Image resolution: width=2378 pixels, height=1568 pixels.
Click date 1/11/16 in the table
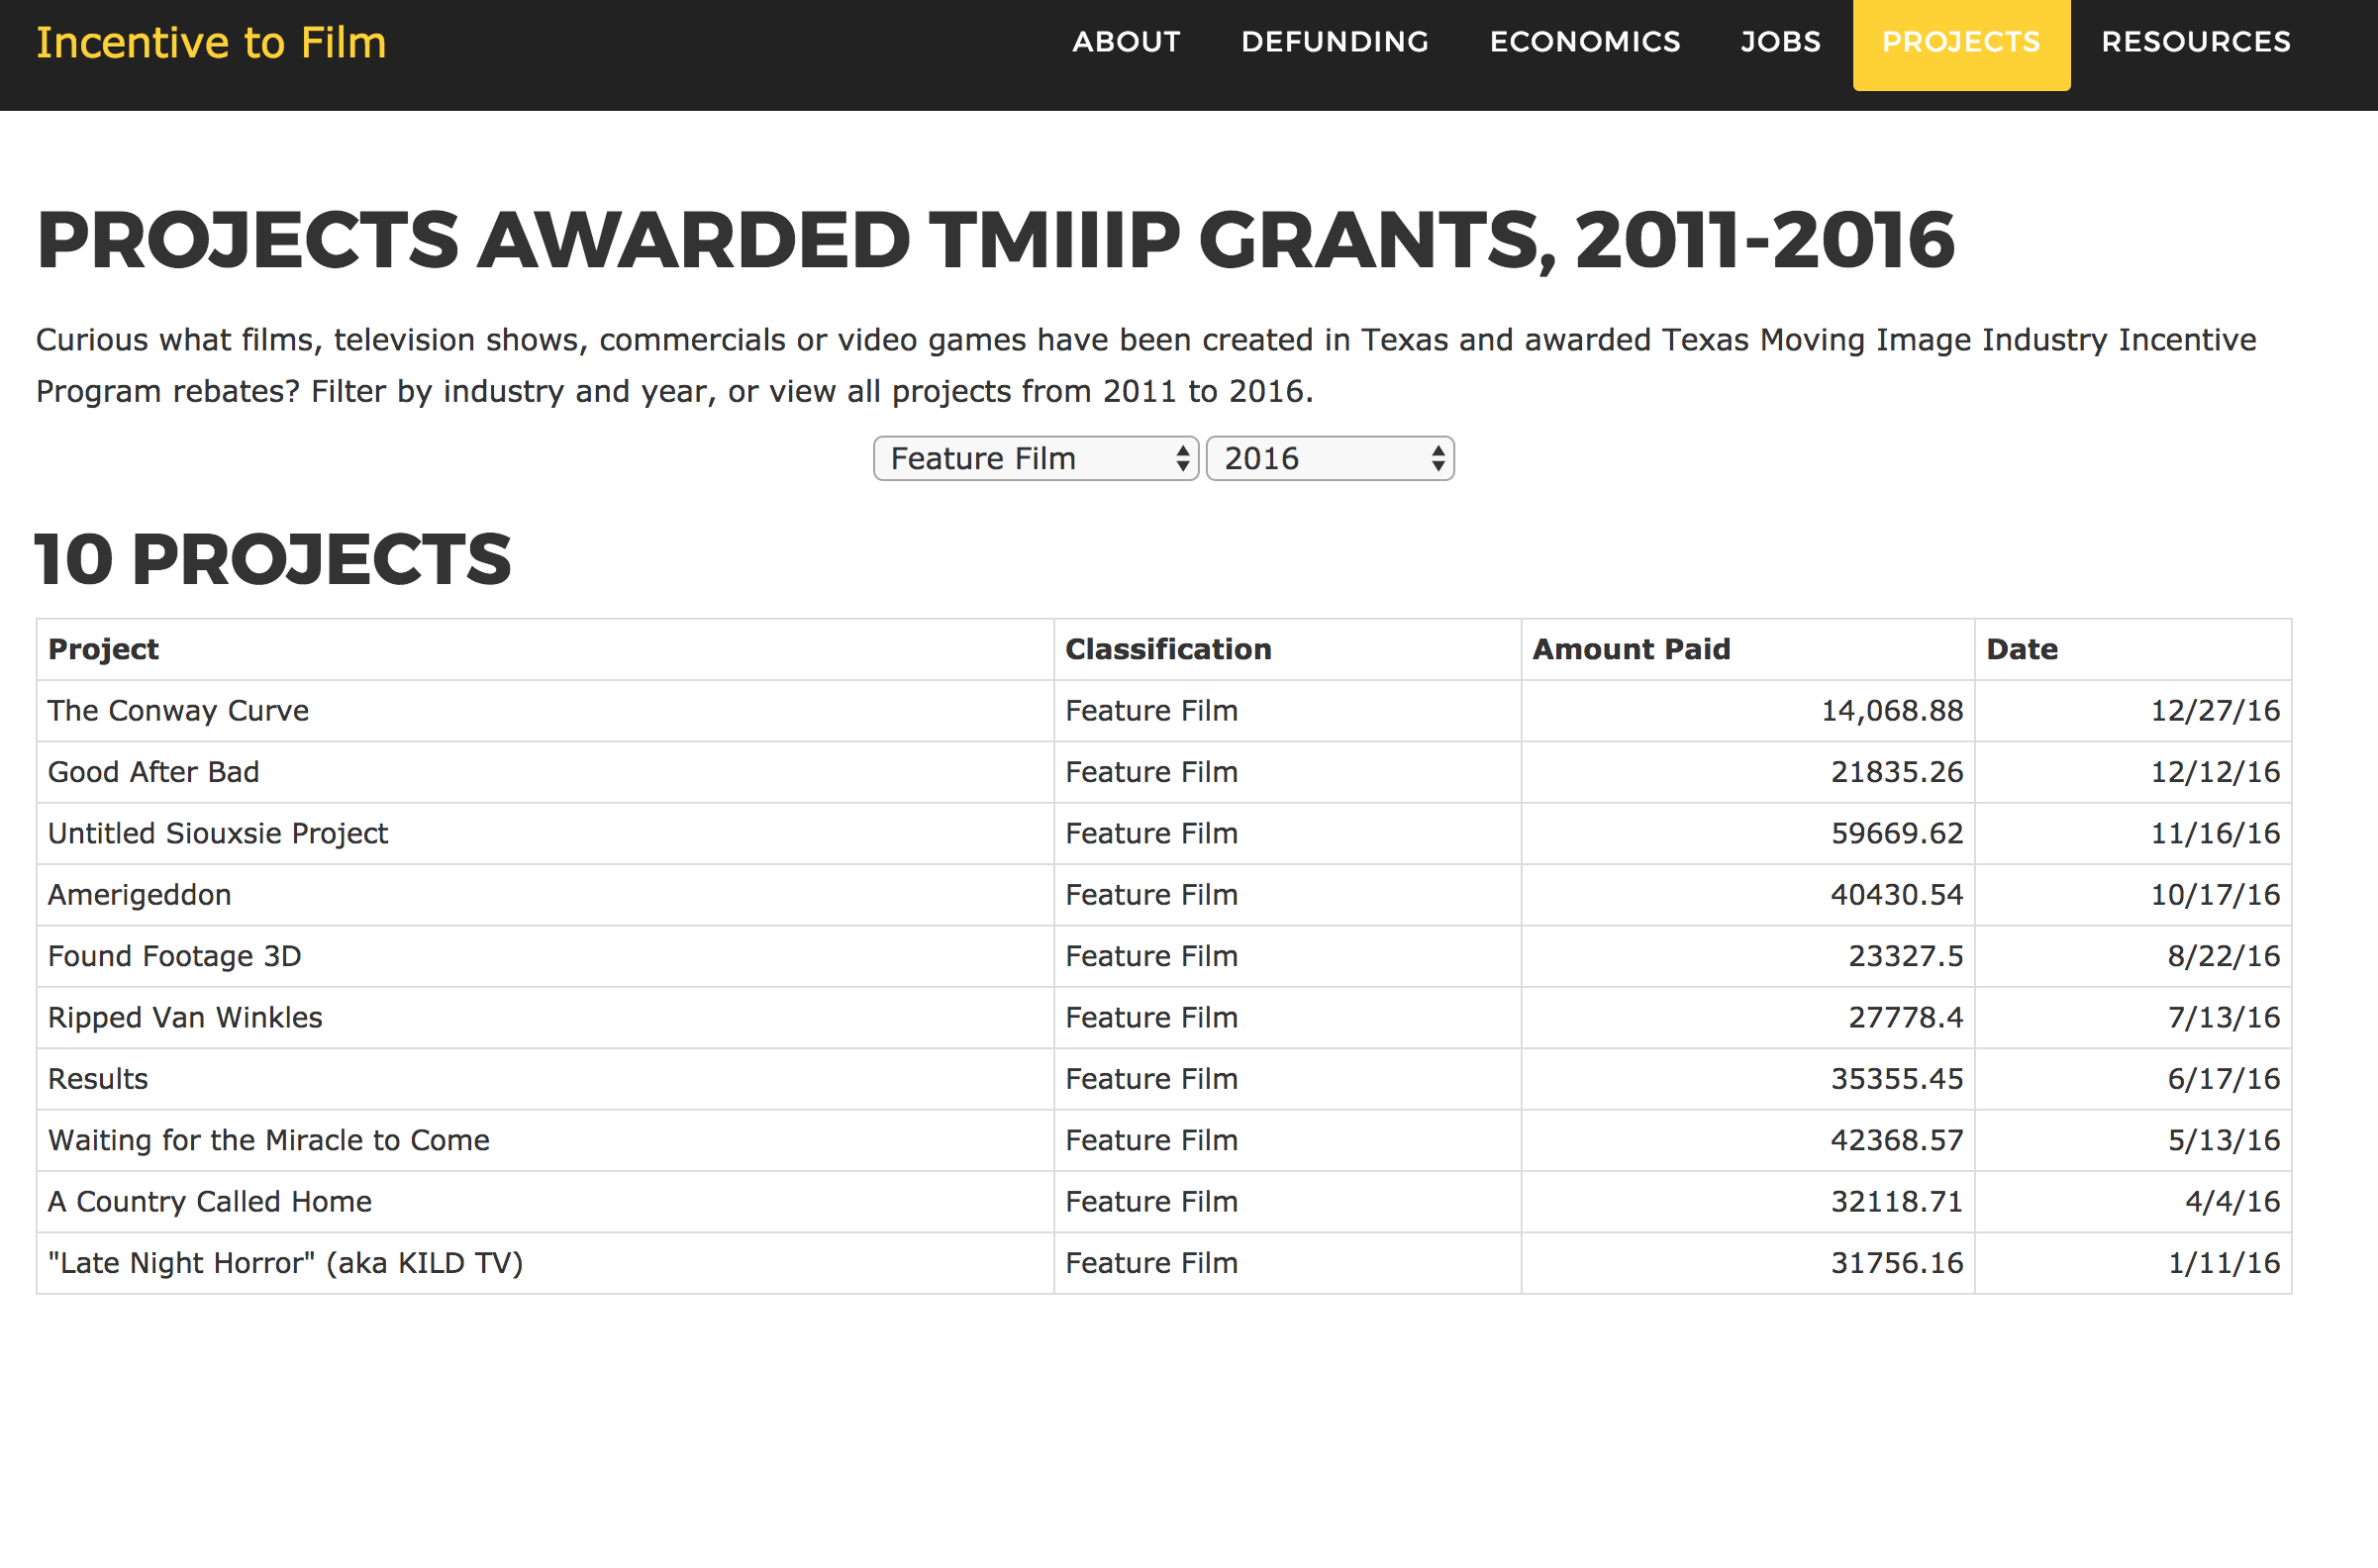[2224, 1263]
